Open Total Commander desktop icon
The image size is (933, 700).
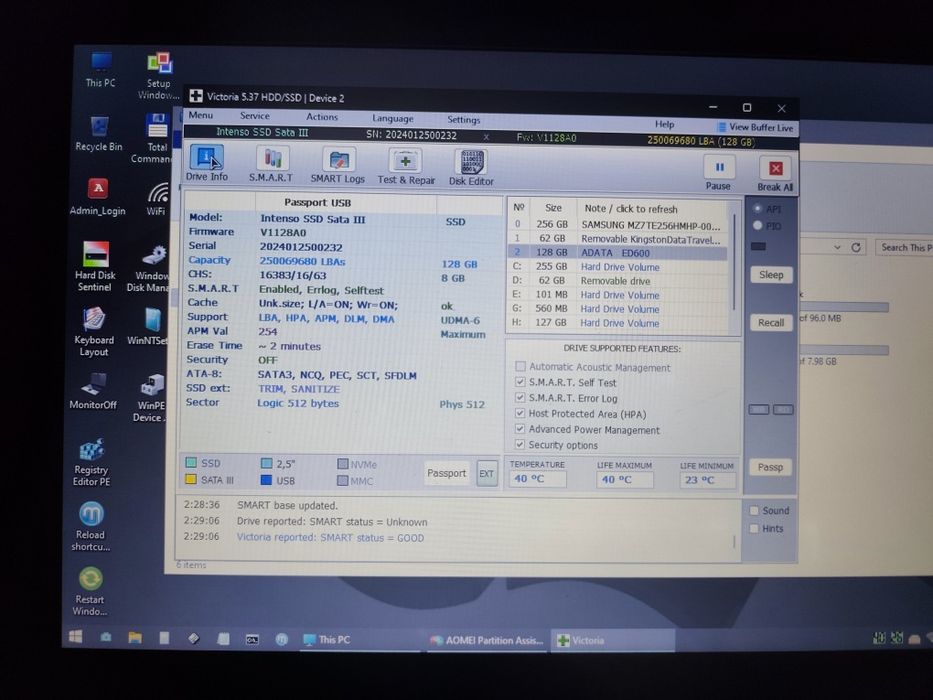tap(155, 139)
